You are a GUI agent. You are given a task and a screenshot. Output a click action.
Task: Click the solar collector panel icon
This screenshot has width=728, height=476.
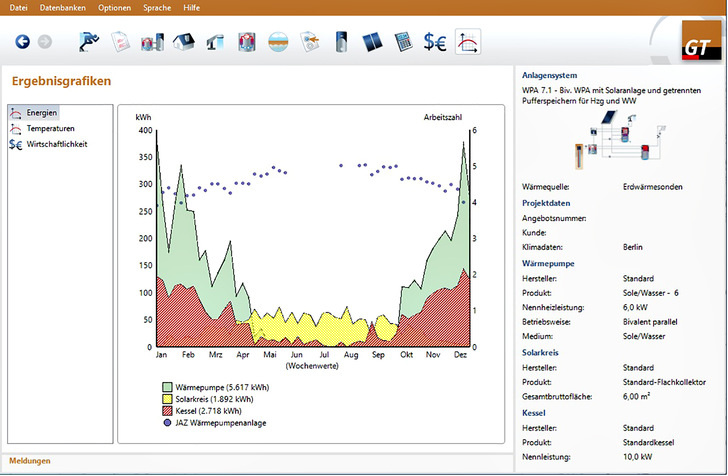[x=371, y=42]
